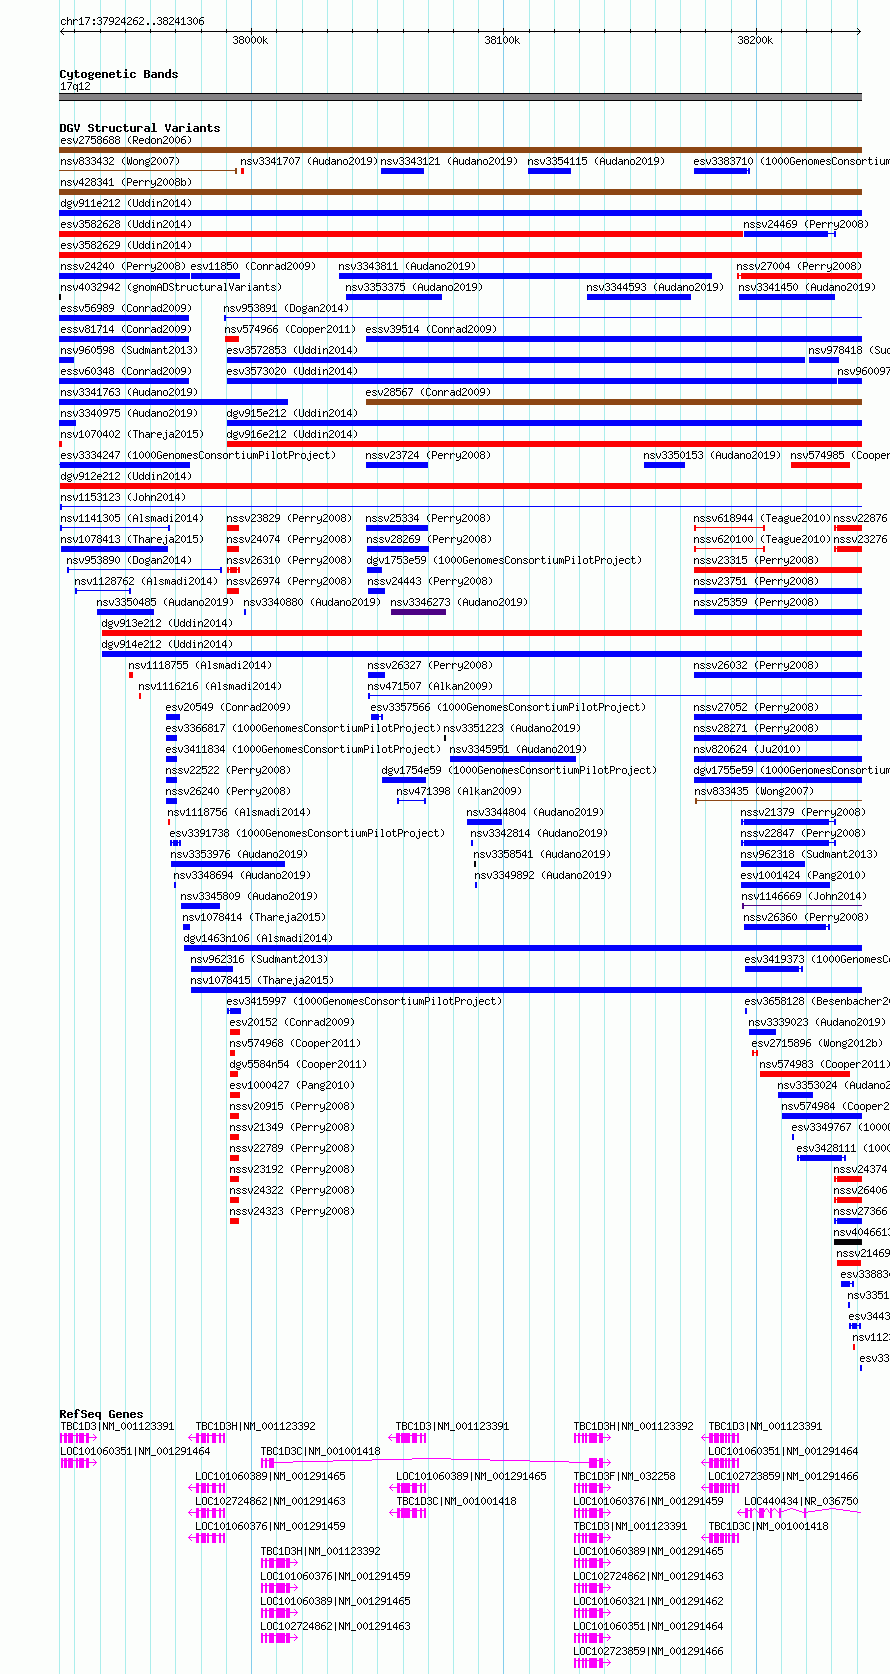Open variant nsv3343121 (Audano2019)

[x=448, y=161]
